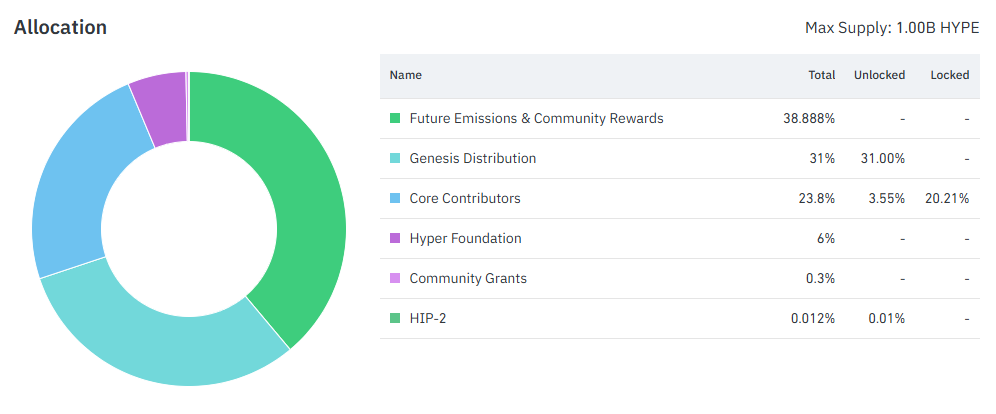Click the 6% Hyper Foundation total
Screen dimensions: 996x414
coord(826,238)
